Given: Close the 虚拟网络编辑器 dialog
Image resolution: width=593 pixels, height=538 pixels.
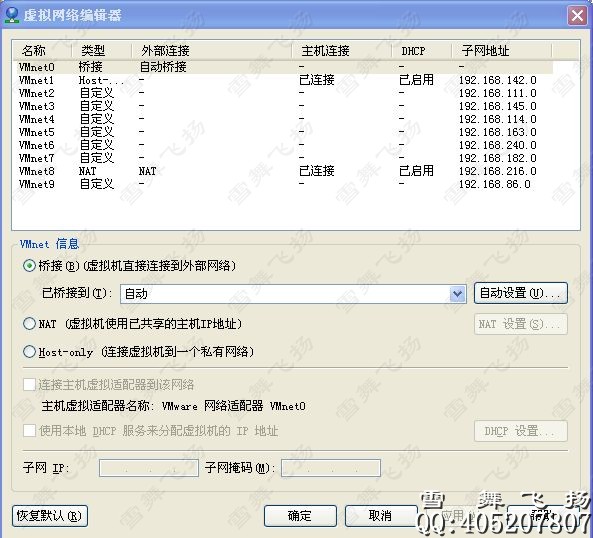Looking at the screenshot, I should 577,16.
